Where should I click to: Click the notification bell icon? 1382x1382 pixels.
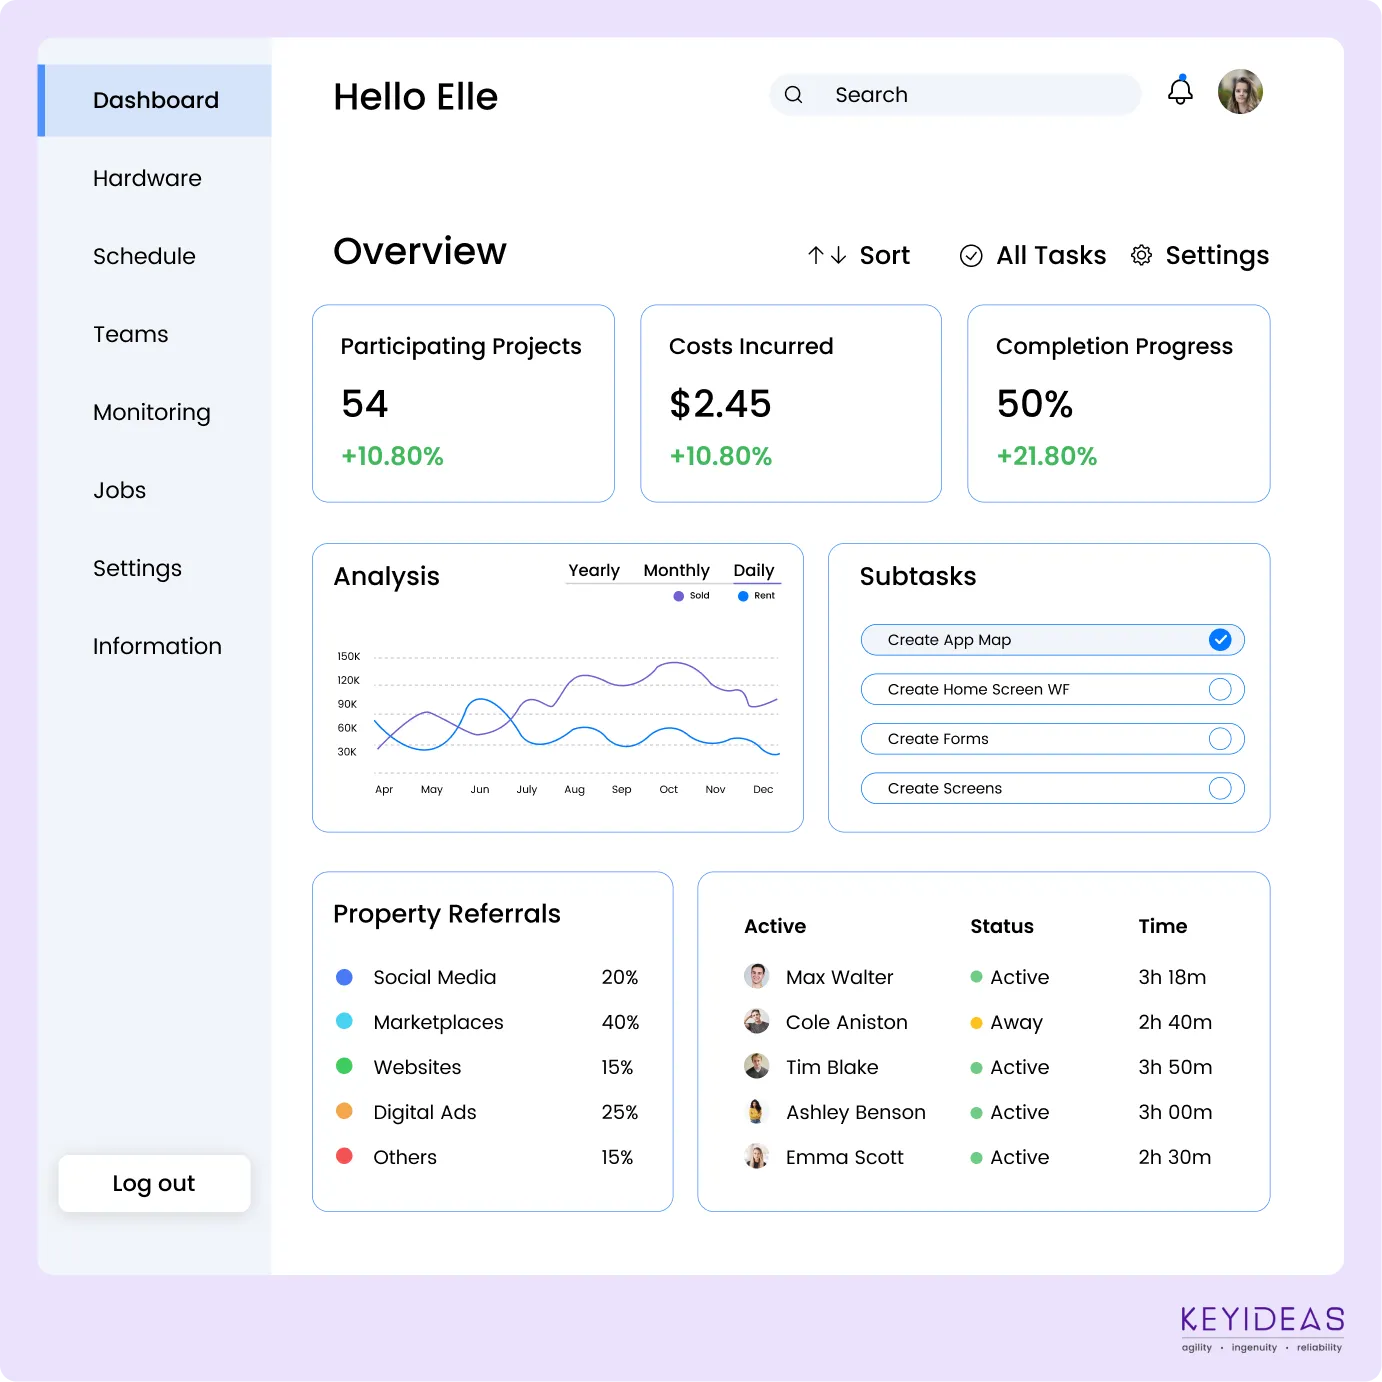tap(1180, 92)
